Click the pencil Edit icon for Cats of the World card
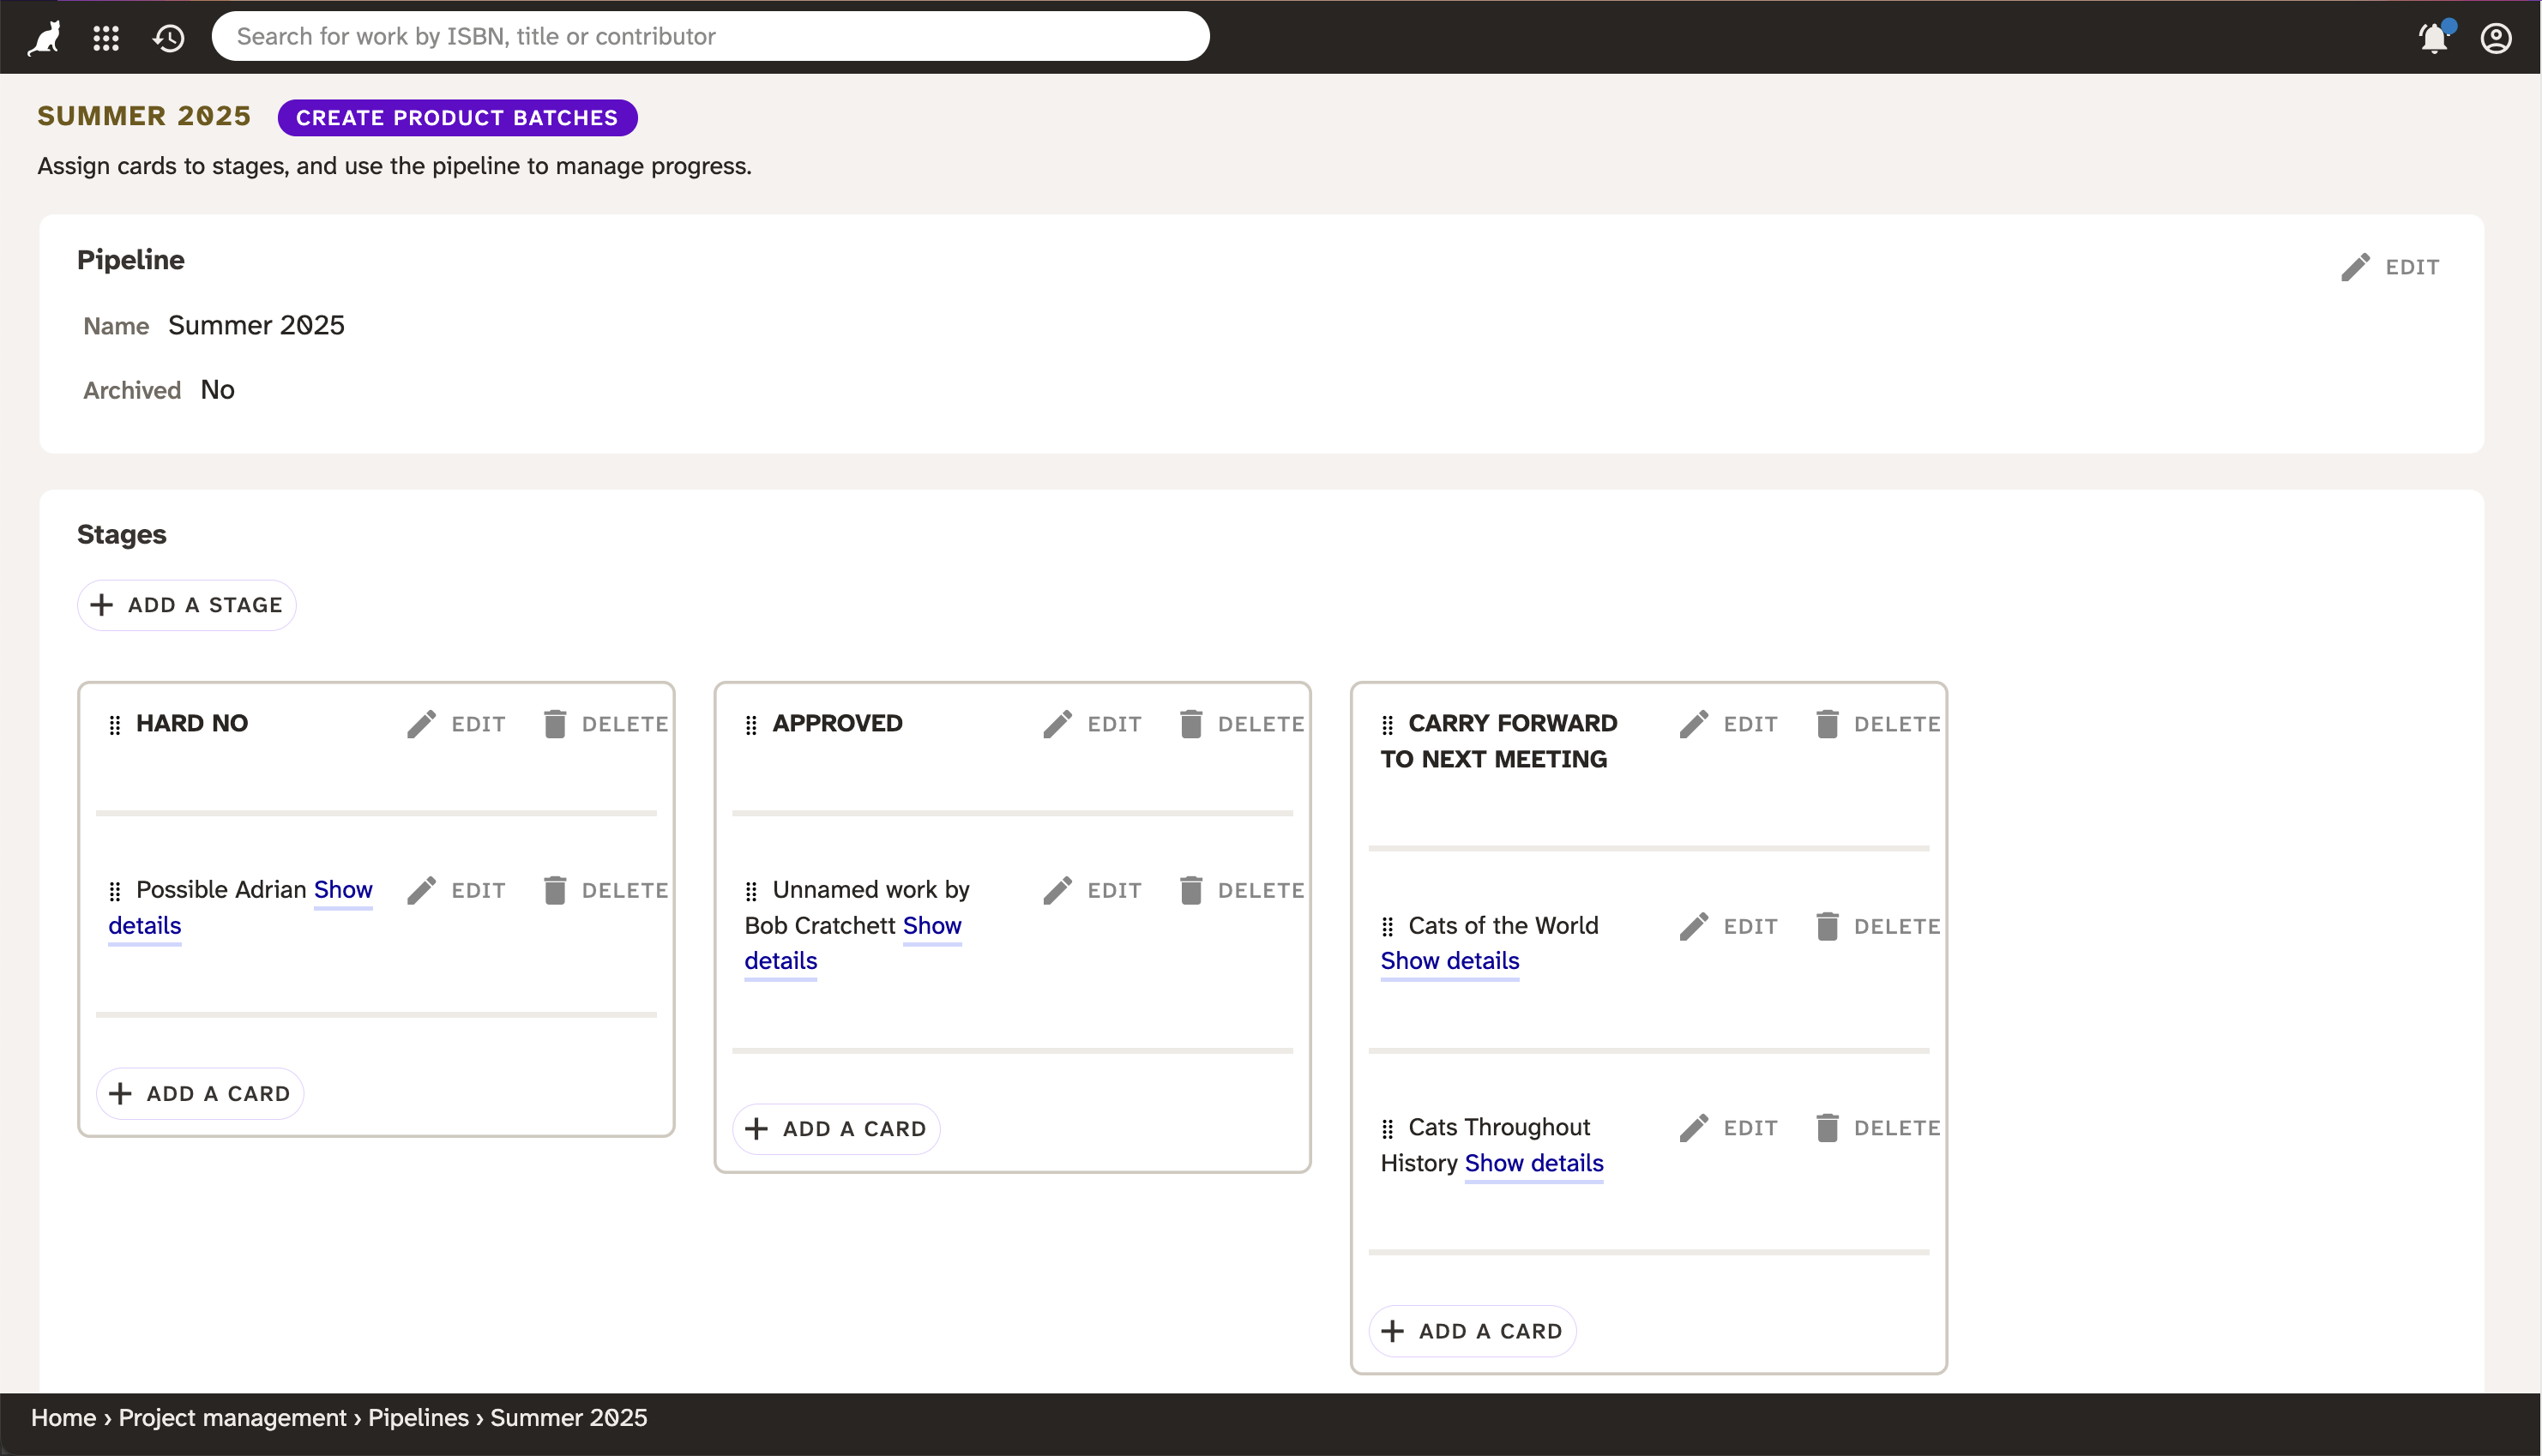The image size is (2542, 1456). [x=1694, y=926]
